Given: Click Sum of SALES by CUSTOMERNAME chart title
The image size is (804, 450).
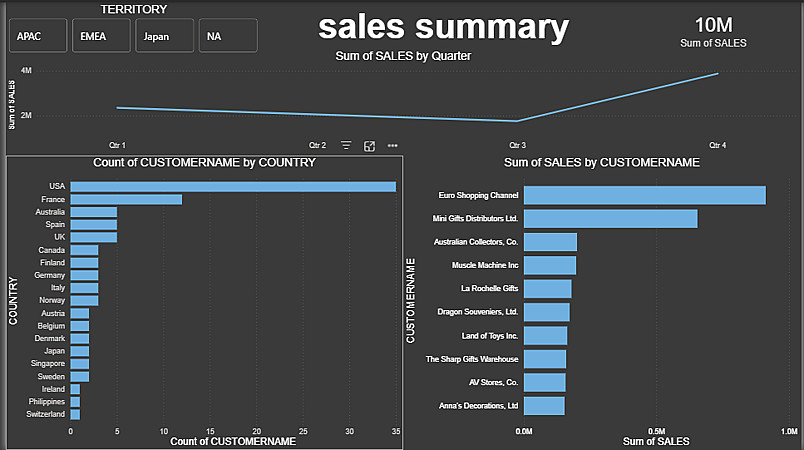Looking at the screenshot, I should tap(601, 162).
